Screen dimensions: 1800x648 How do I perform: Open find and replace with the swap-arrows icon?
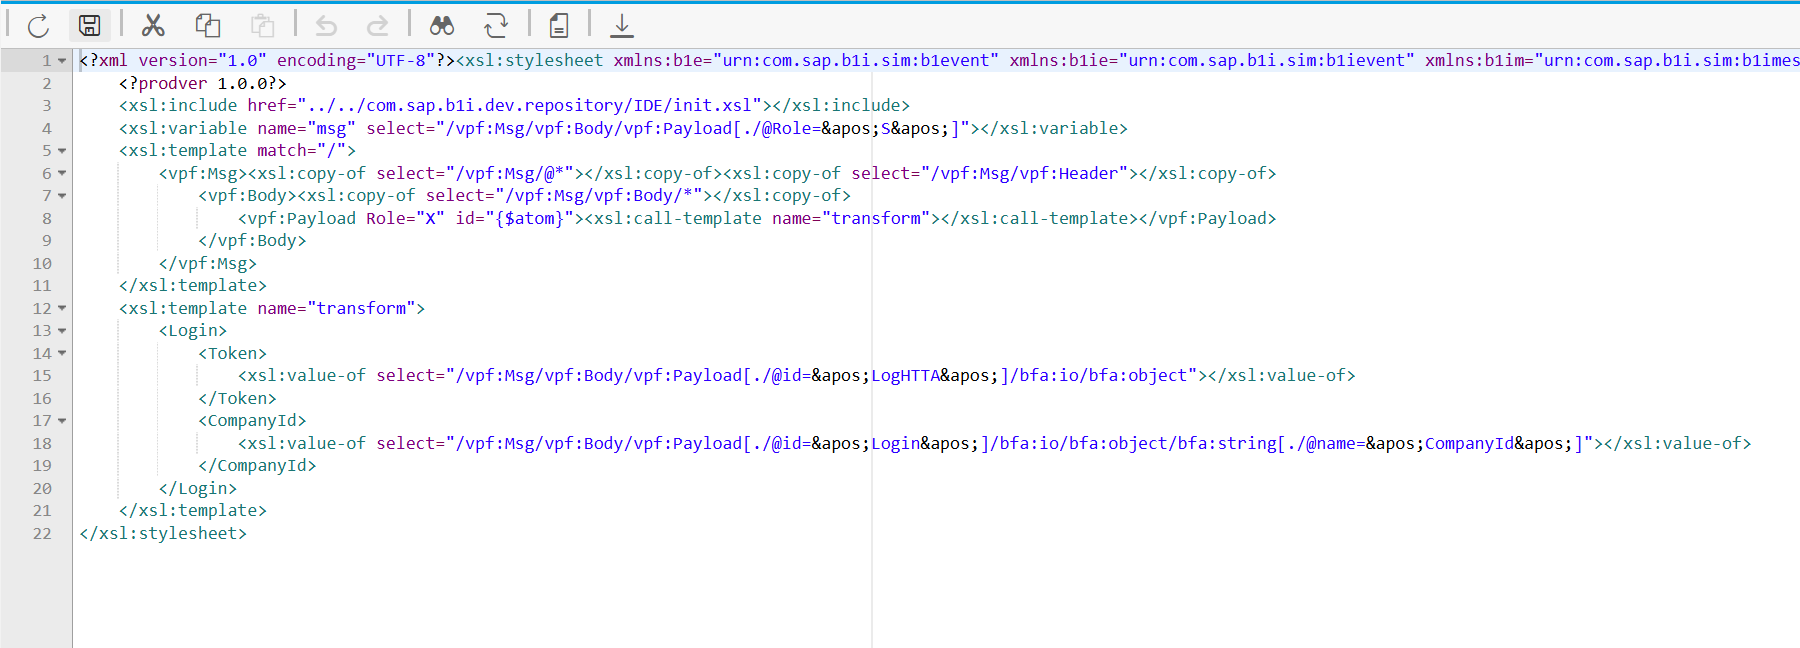click(x=496, y=25)
